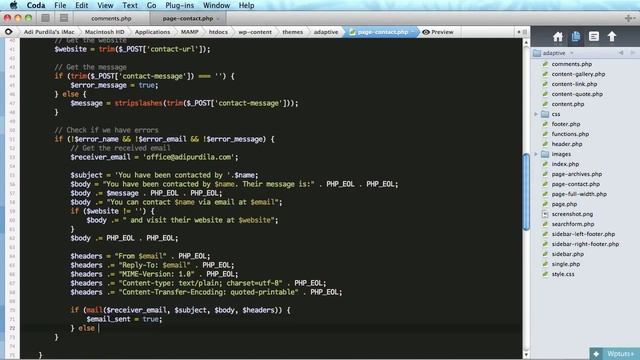This screenshot has width=640, height=360.
Task: Open content.php in the file list
Action: (x=568, y=104)
